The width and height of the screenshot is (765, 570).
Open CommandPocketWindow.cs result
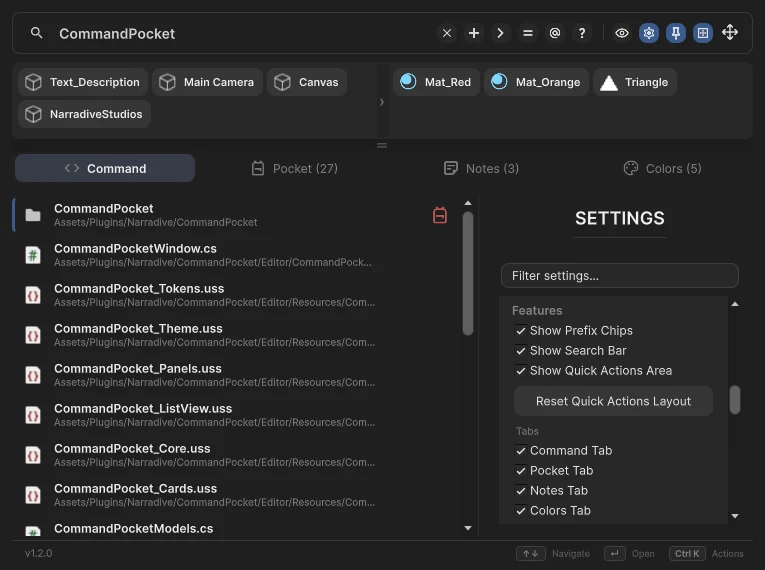(x=236, y=255)
